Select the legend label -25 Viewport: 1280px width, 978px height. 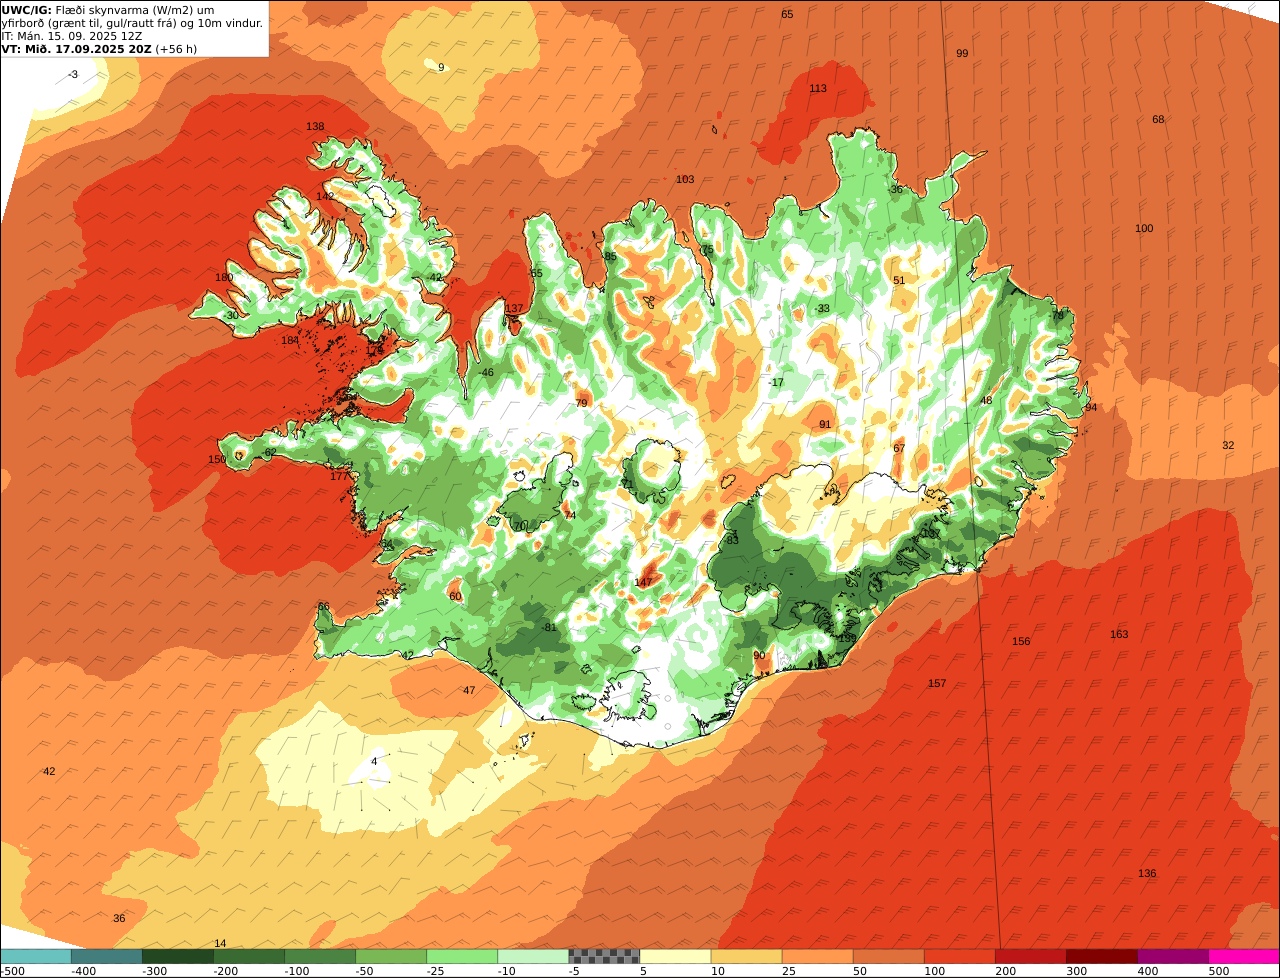(x=426, y=970)
